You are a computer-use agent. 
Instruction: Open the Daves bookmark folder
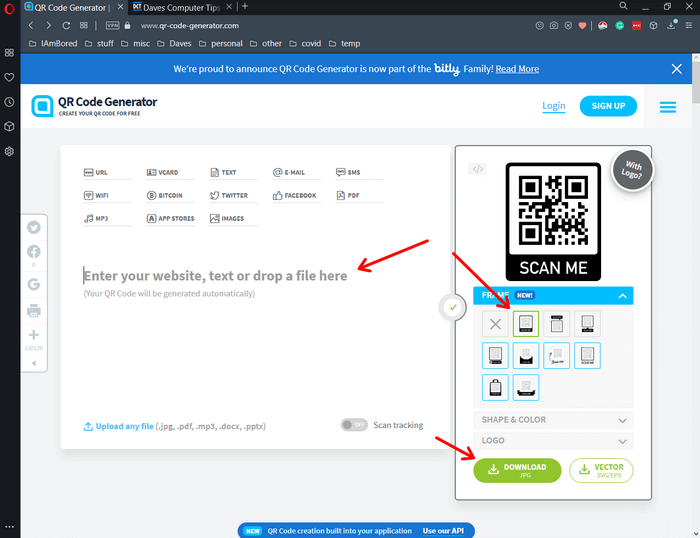(175, 44)
